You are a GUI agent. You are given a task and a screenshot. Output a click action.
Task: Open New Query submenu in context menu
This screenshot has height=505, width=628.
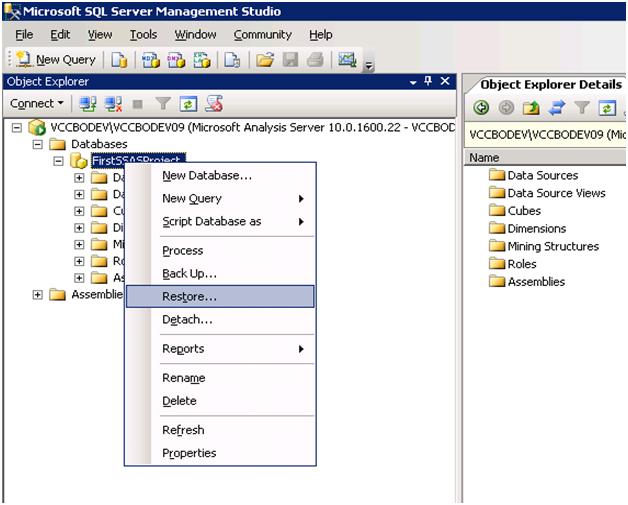tap(220, 199)
